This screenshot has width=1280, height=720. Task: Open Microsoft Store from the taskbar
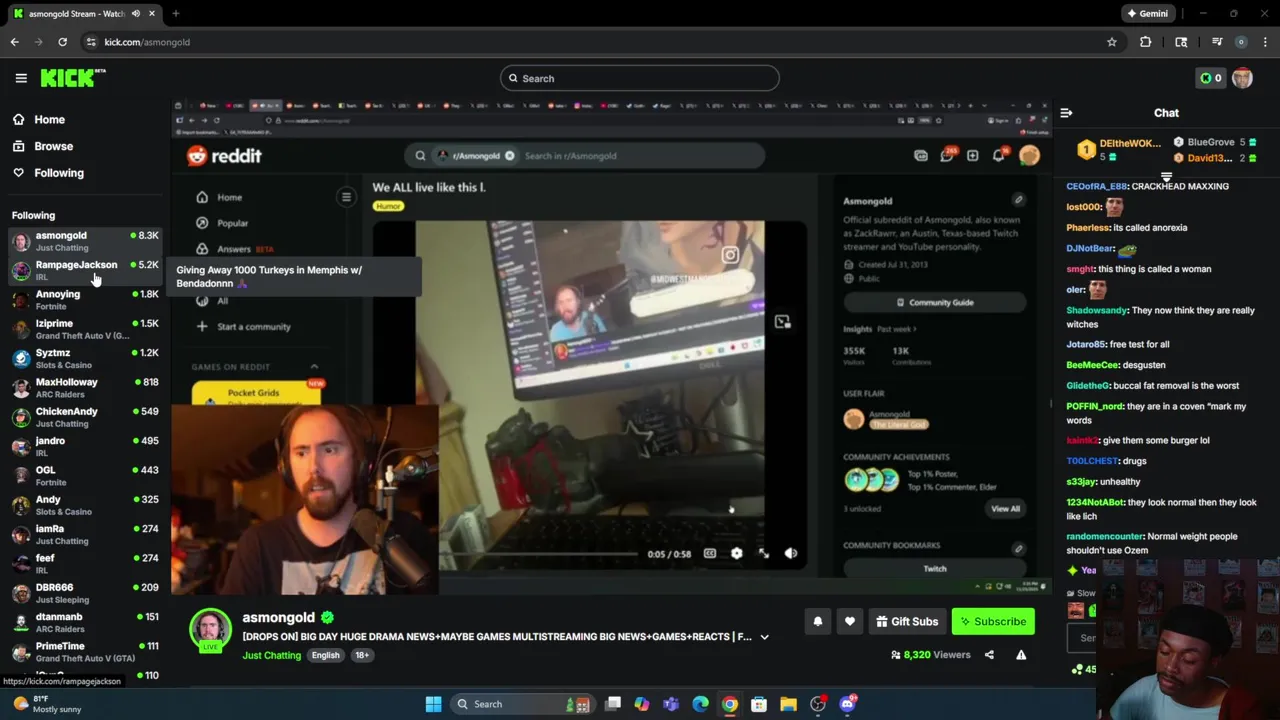(759, 704)
